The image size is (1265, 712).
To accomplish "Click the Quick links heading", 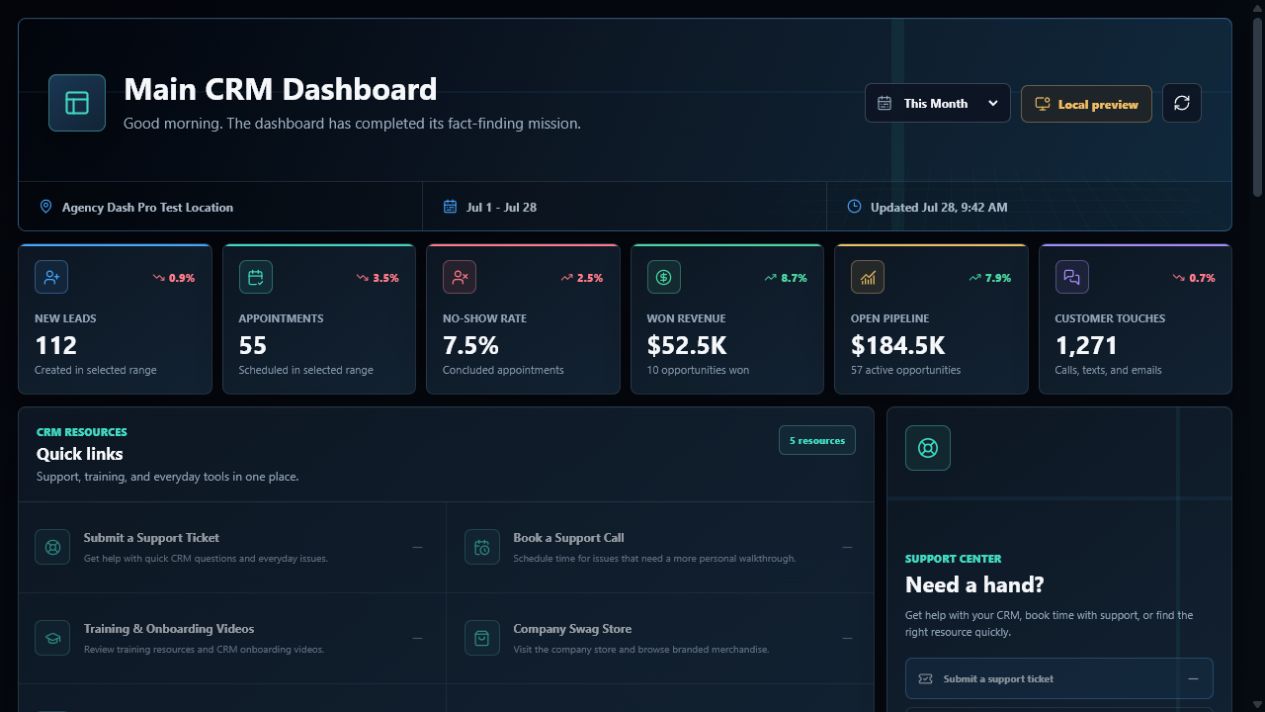I will coord(80,454).
